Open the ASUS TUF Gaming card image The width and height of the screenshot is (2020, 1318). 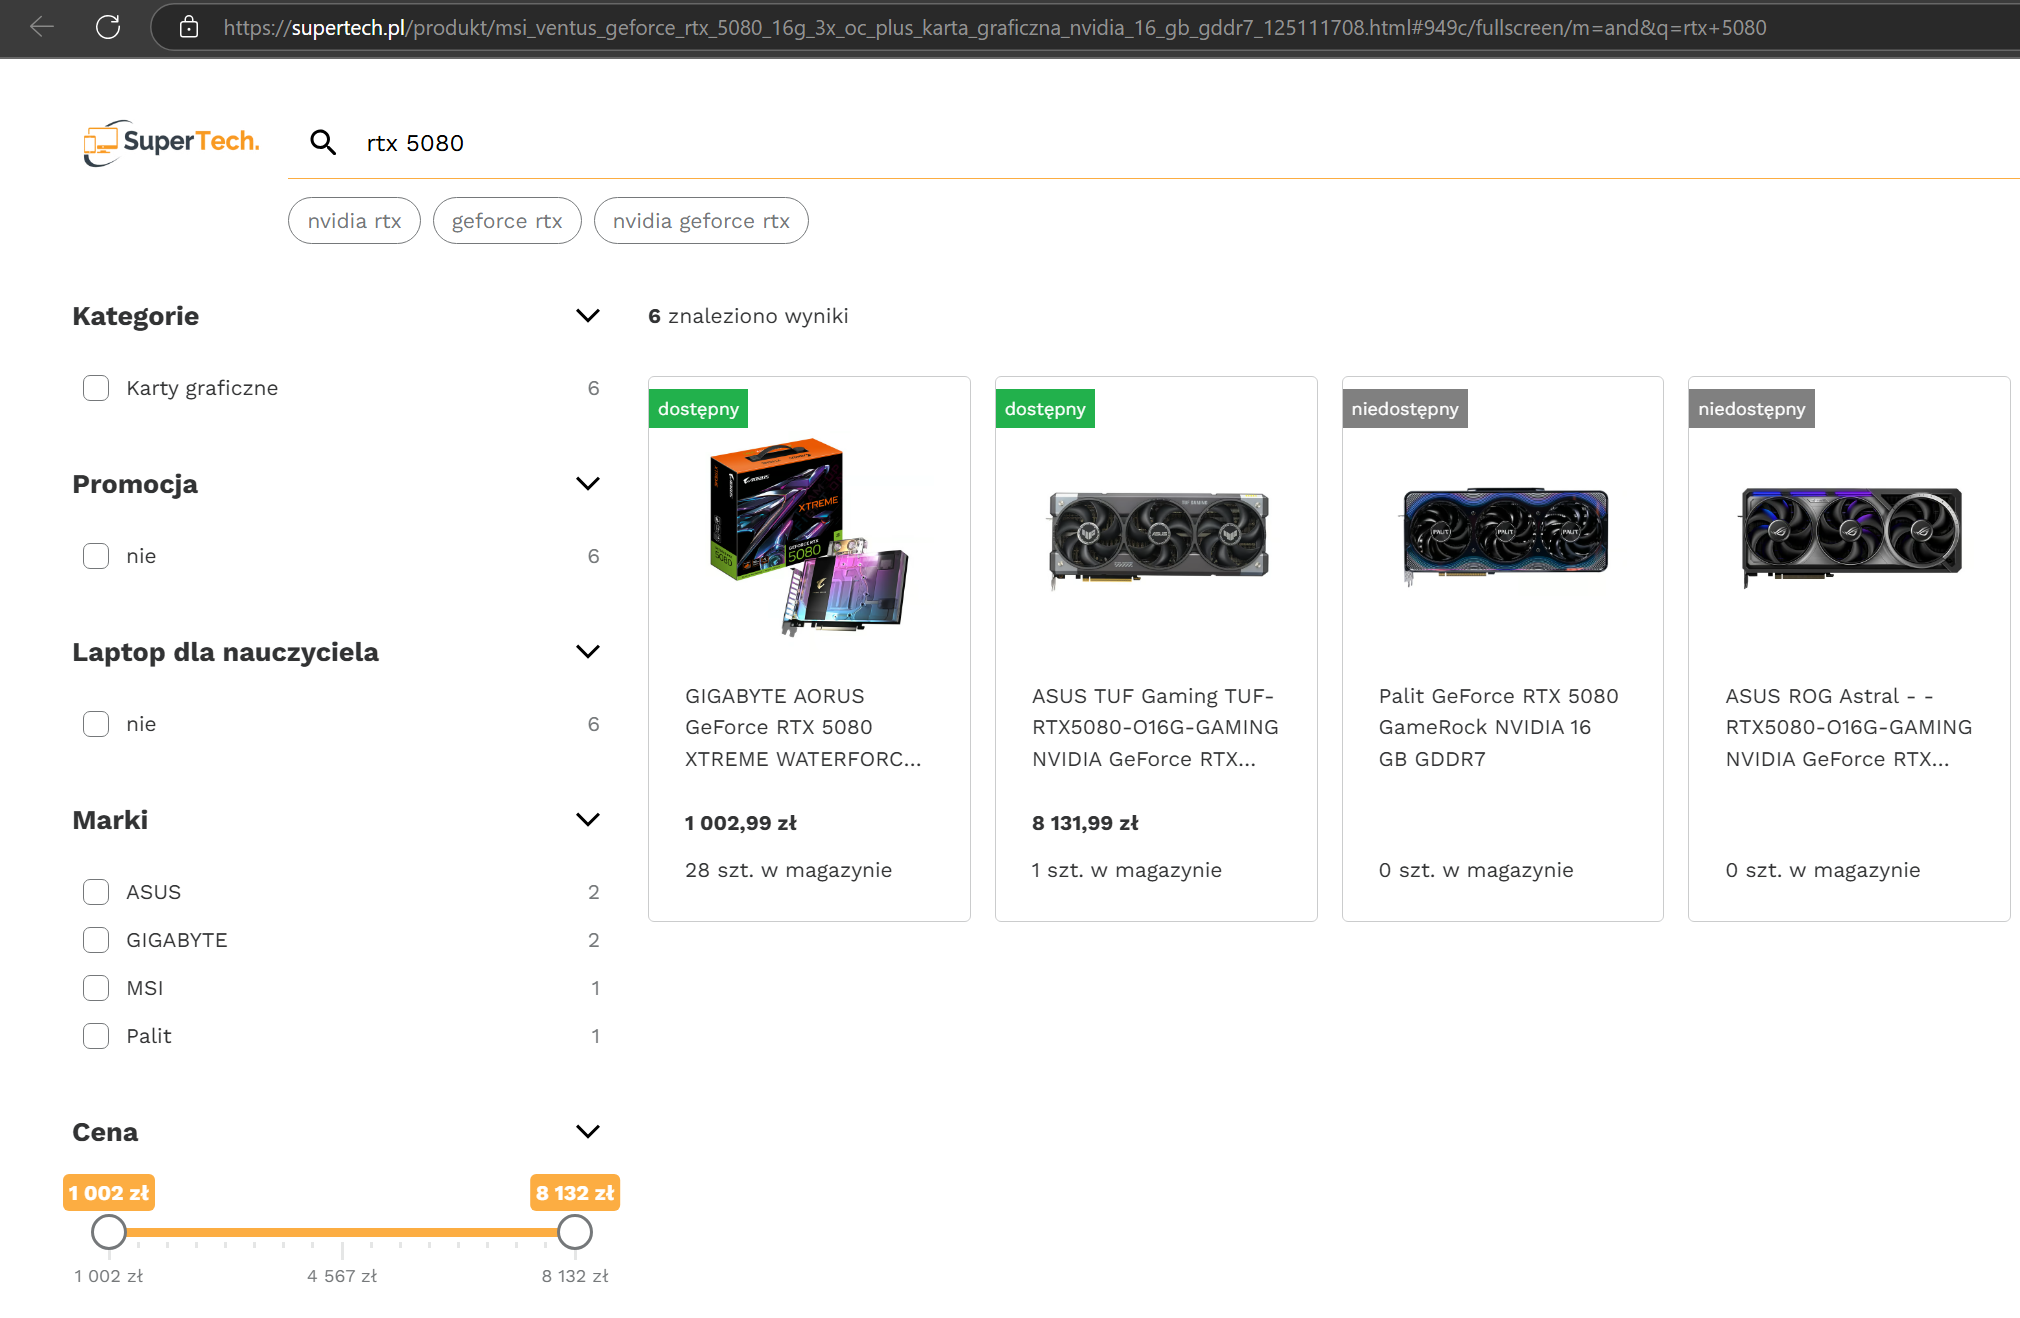click(x=1157, y=537)
